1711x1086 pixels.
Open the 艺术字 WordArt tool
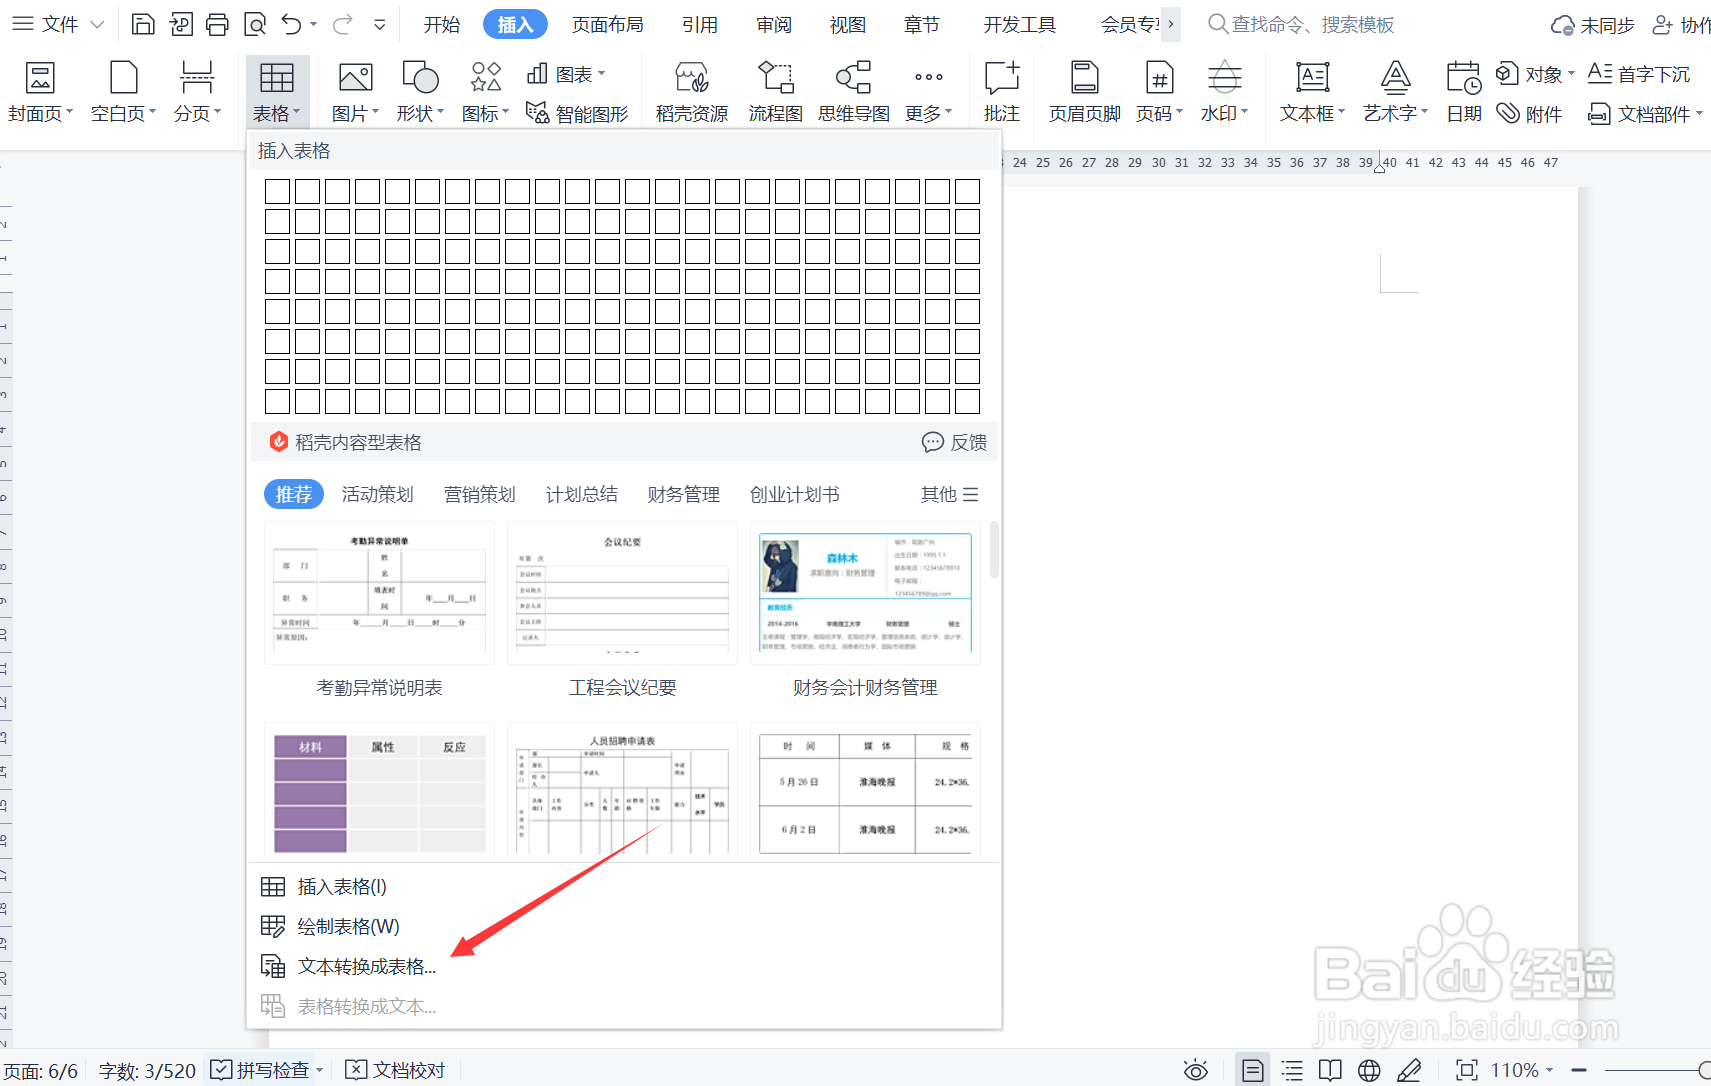1392,90
